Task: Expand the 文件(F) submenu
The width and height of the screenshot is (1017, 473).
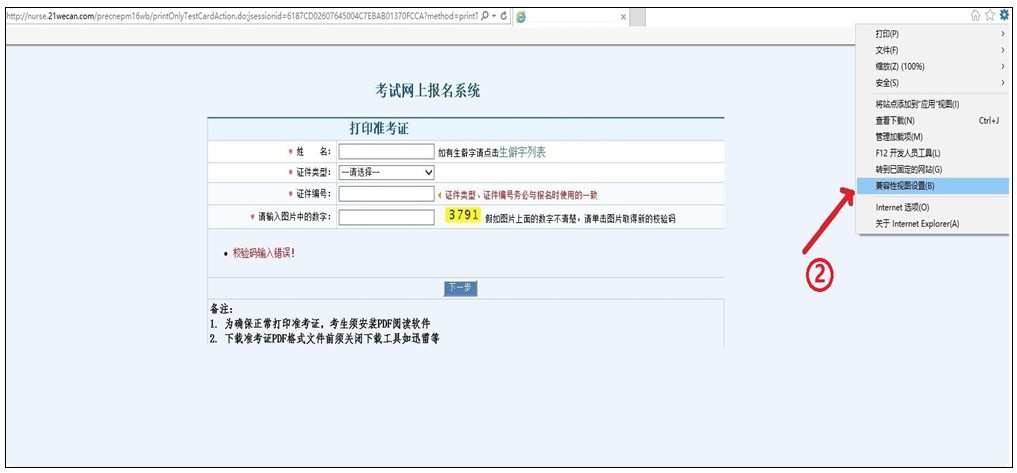Action: click(x=932, y=50)
